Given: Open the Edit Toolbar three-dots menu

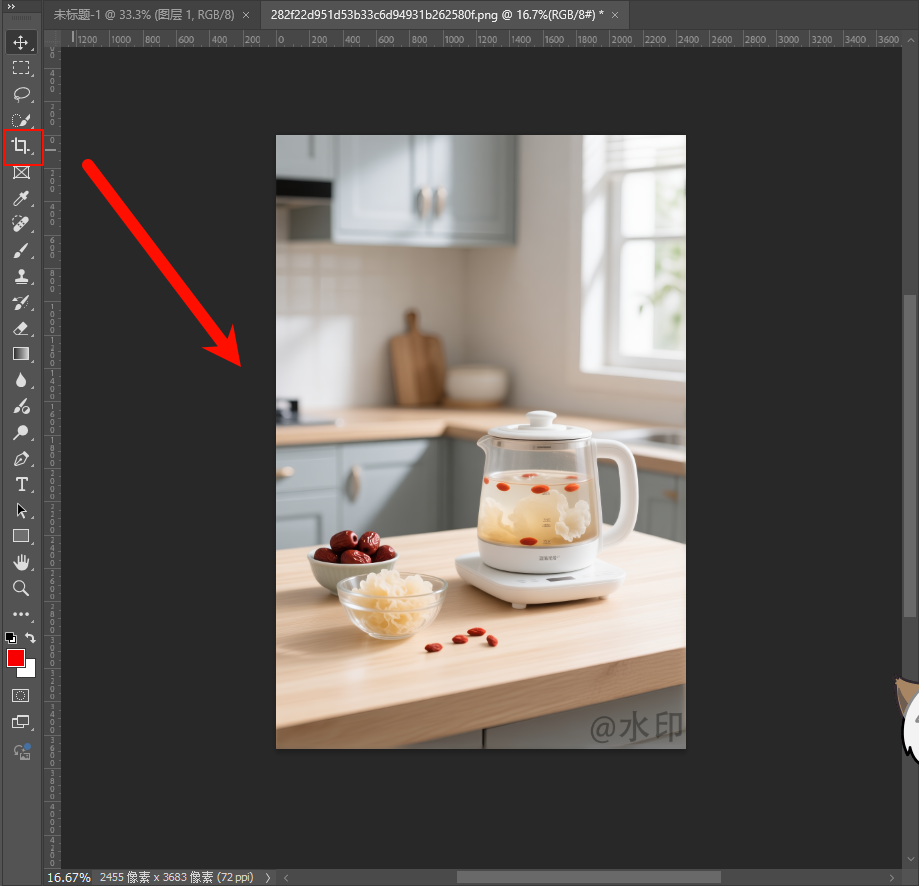Looking at the screenshot, I should point(21,614).
